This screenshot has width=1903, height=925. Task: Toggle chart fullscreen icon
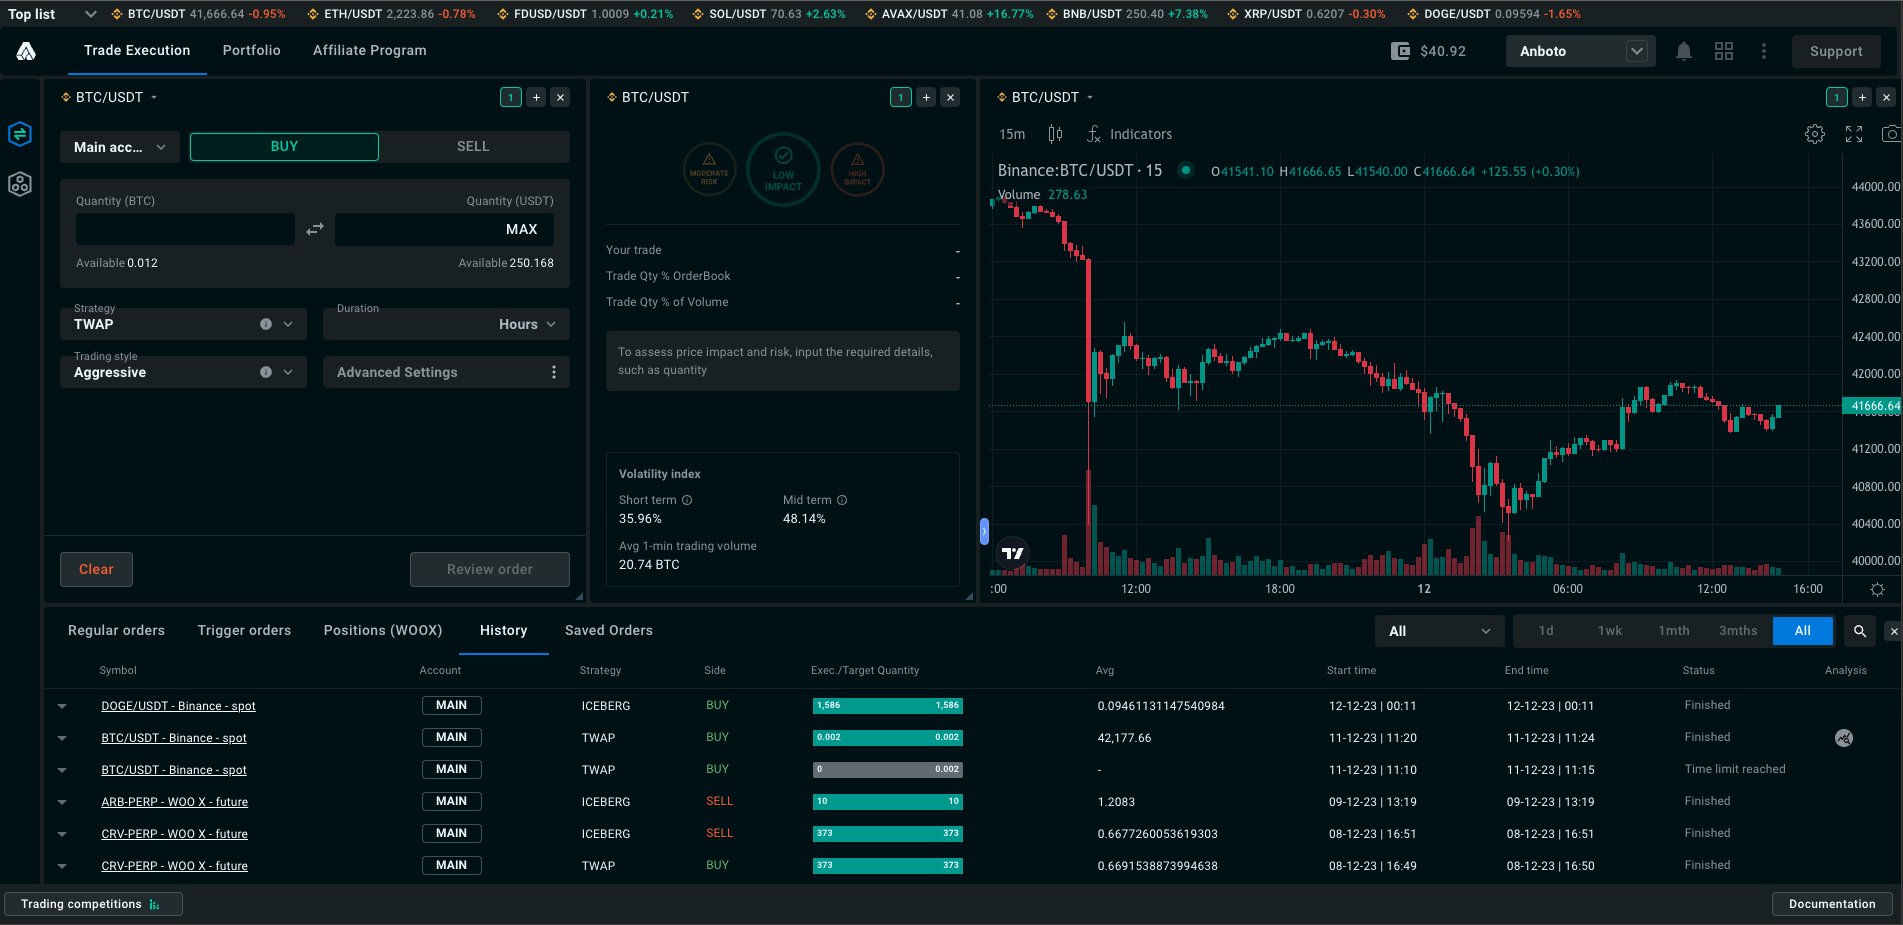[1854, 134]
